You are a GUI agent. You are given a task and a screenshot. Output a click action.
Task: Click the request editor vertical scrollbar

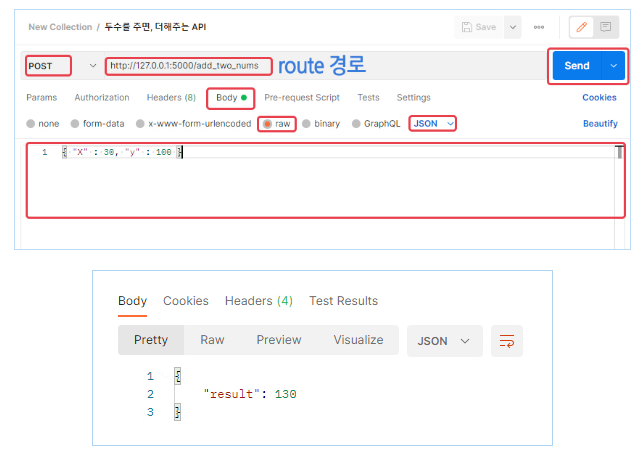(x=619, y=152)
